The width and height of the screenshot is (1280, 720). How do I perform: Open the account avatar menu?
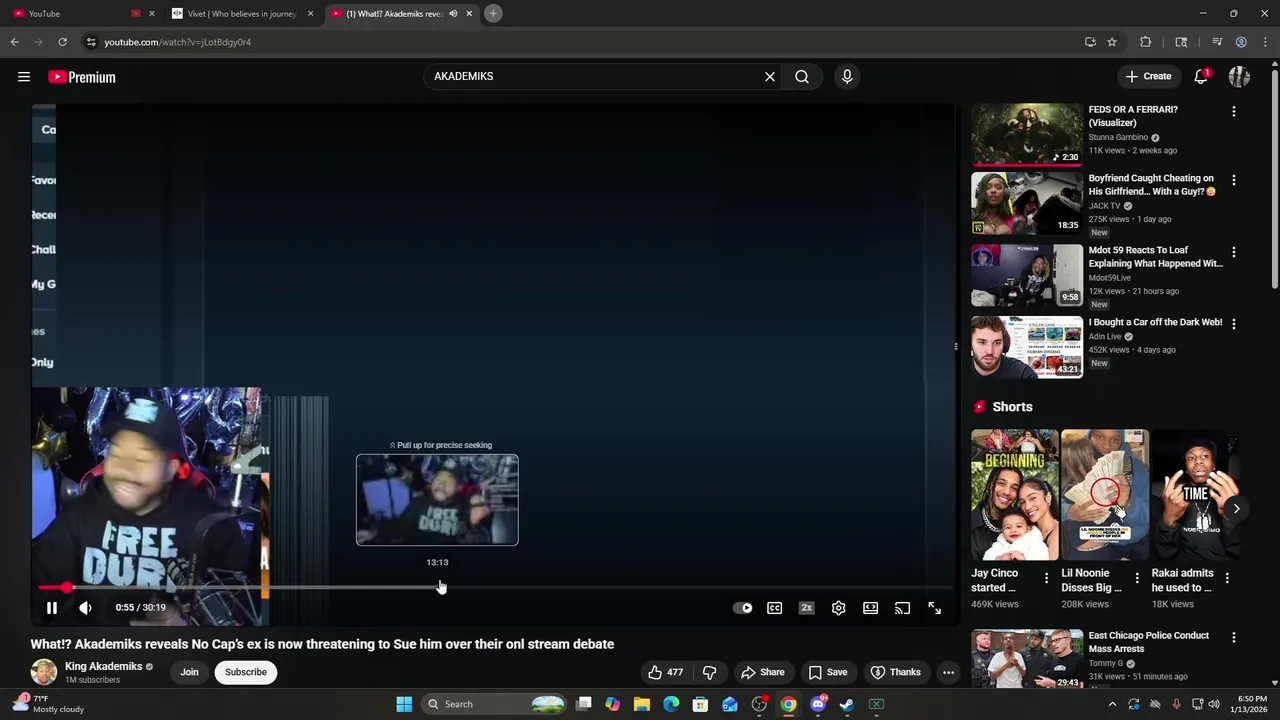click(1239, 77)
